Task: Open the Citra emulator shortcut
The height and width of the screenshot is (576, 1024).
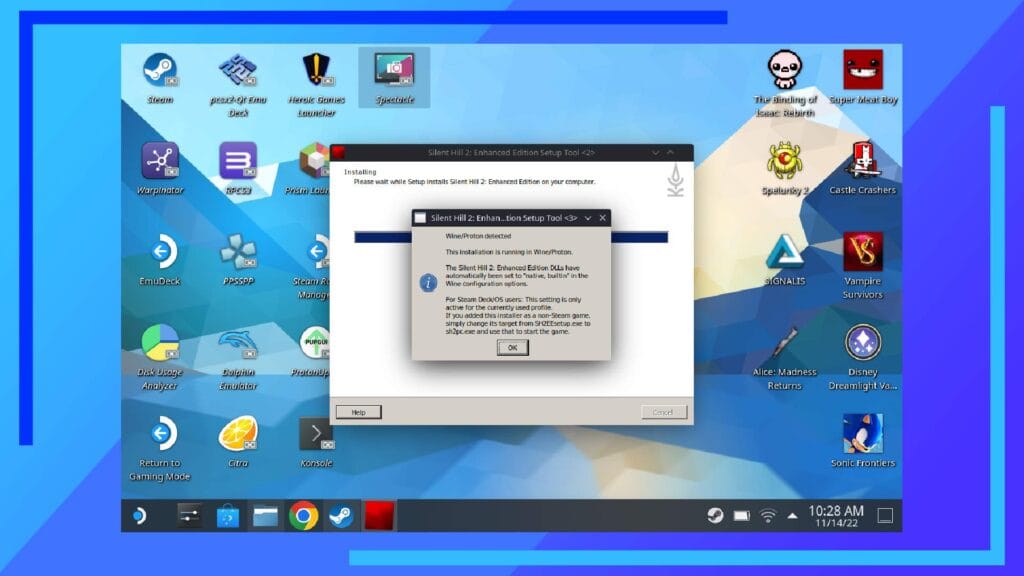Action: pos(238,435)
